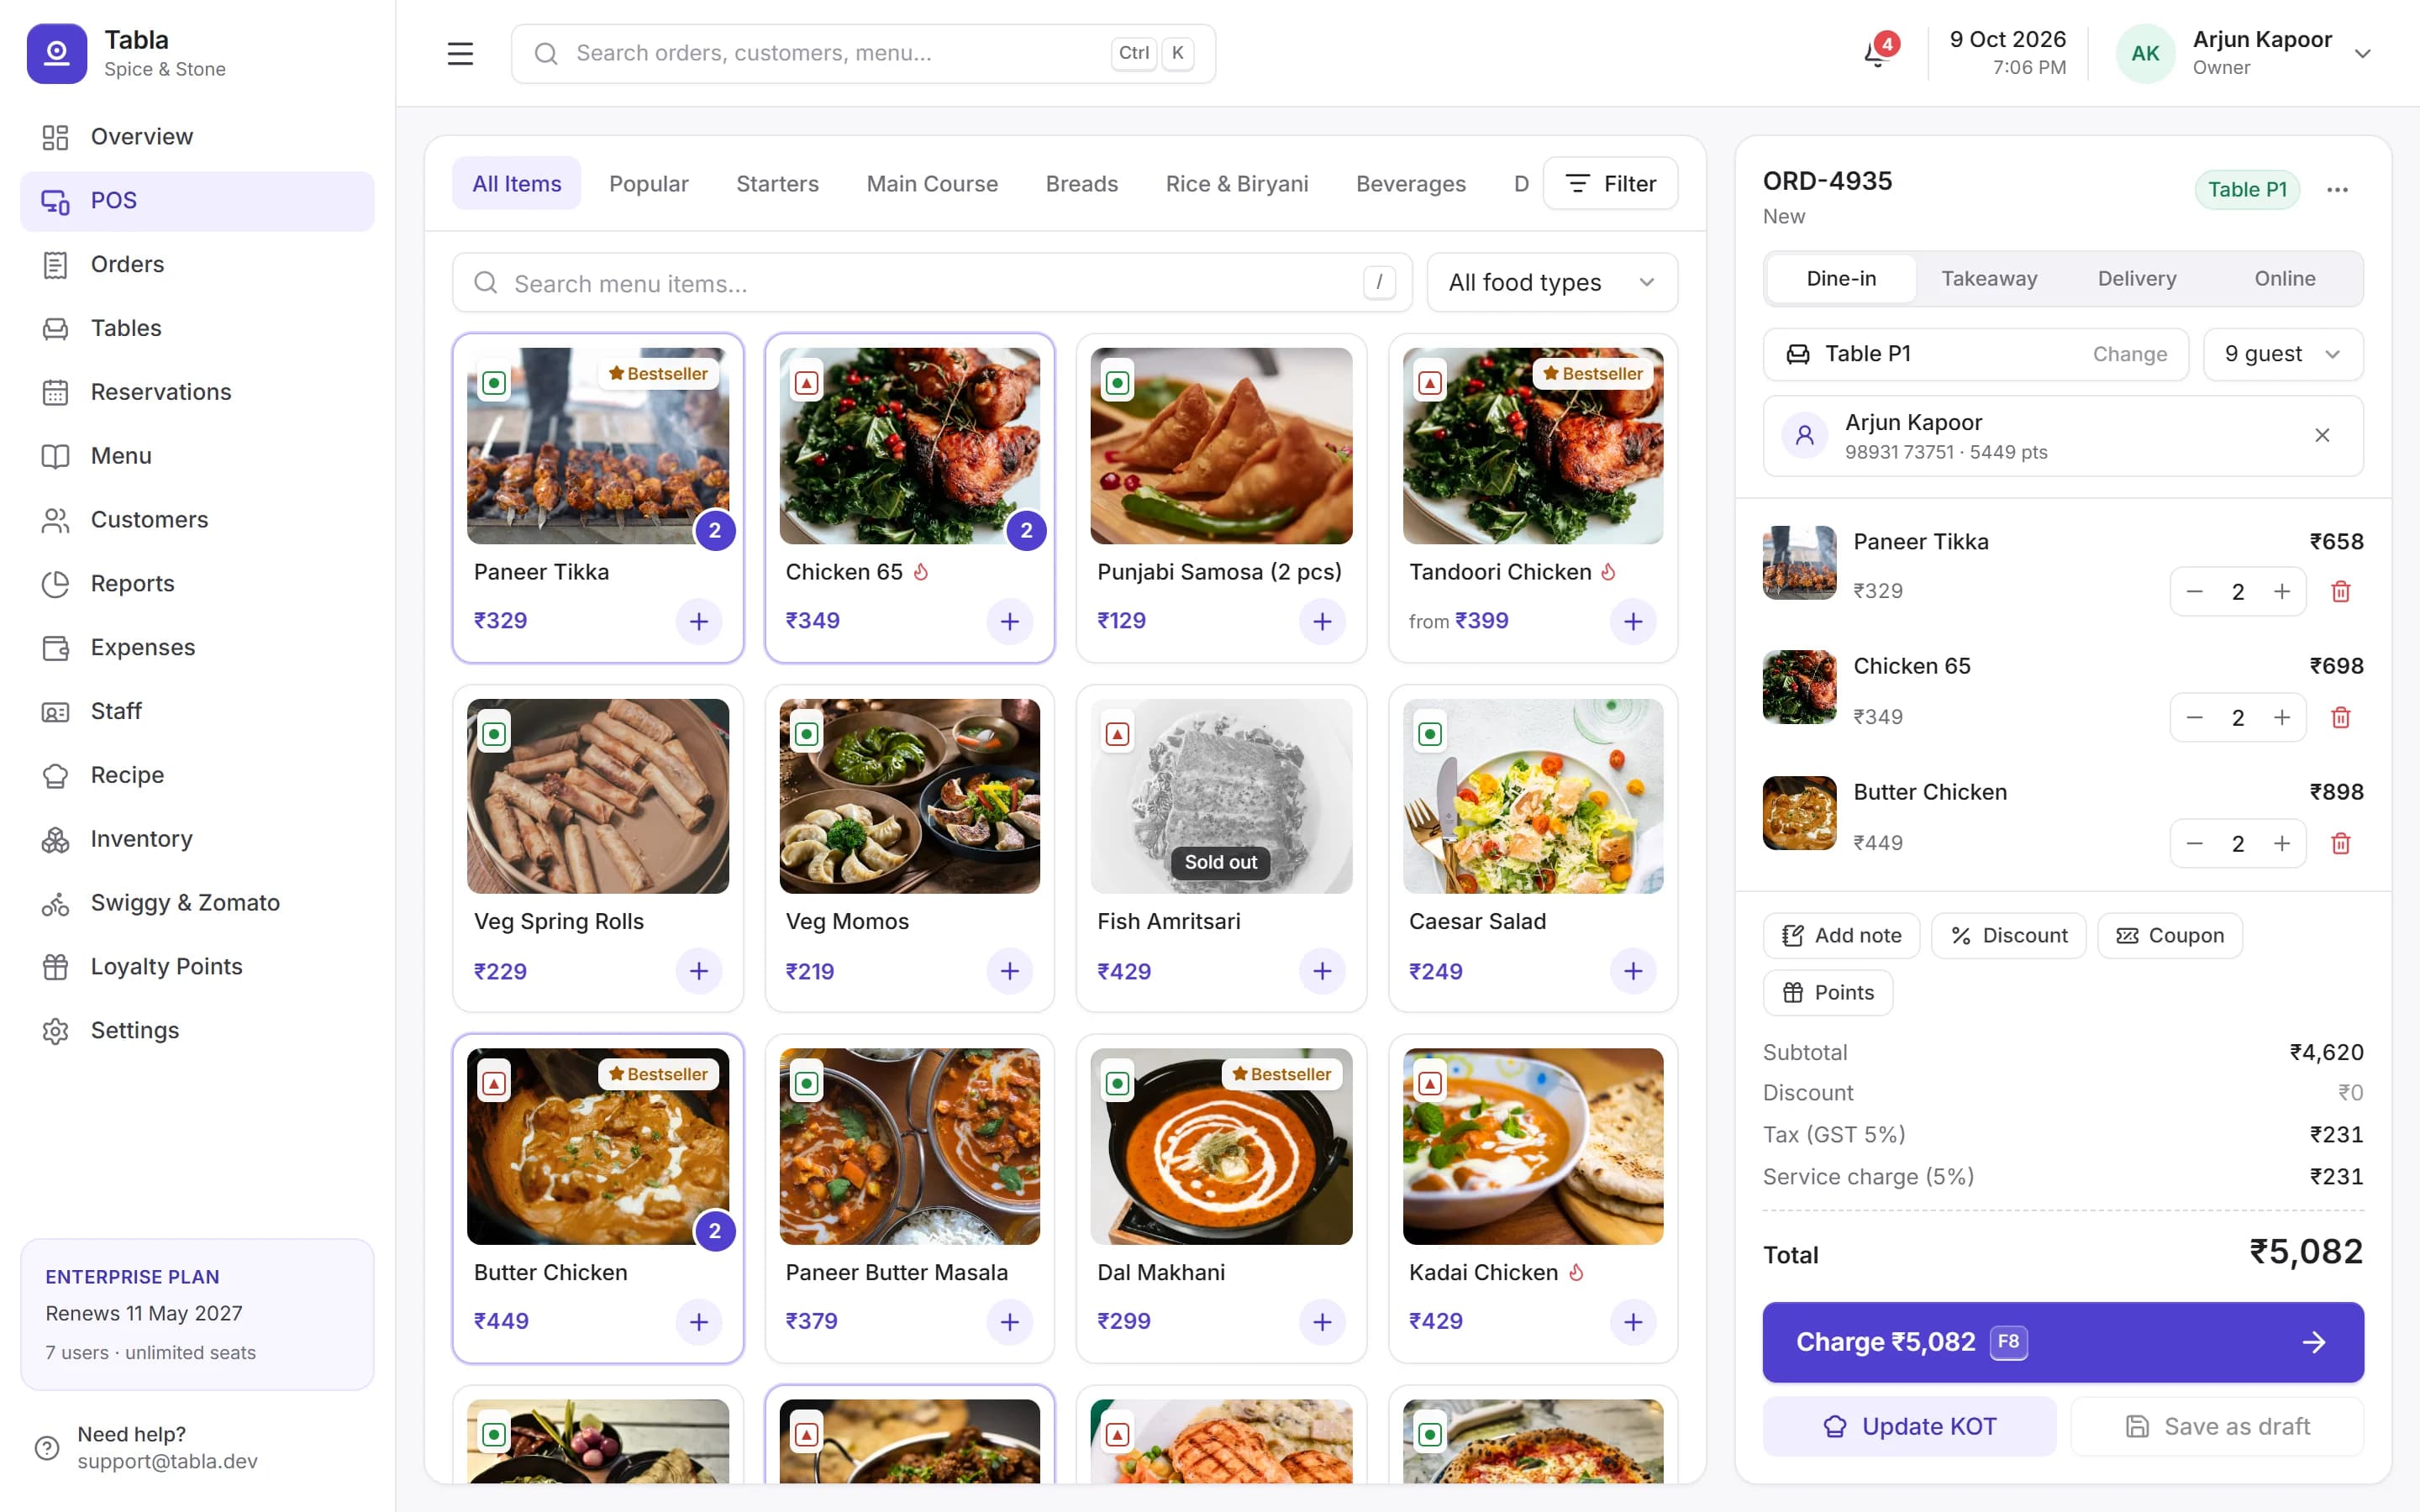
Task: Open Orders in the sidebar
Action: click(x=197, y=265)
